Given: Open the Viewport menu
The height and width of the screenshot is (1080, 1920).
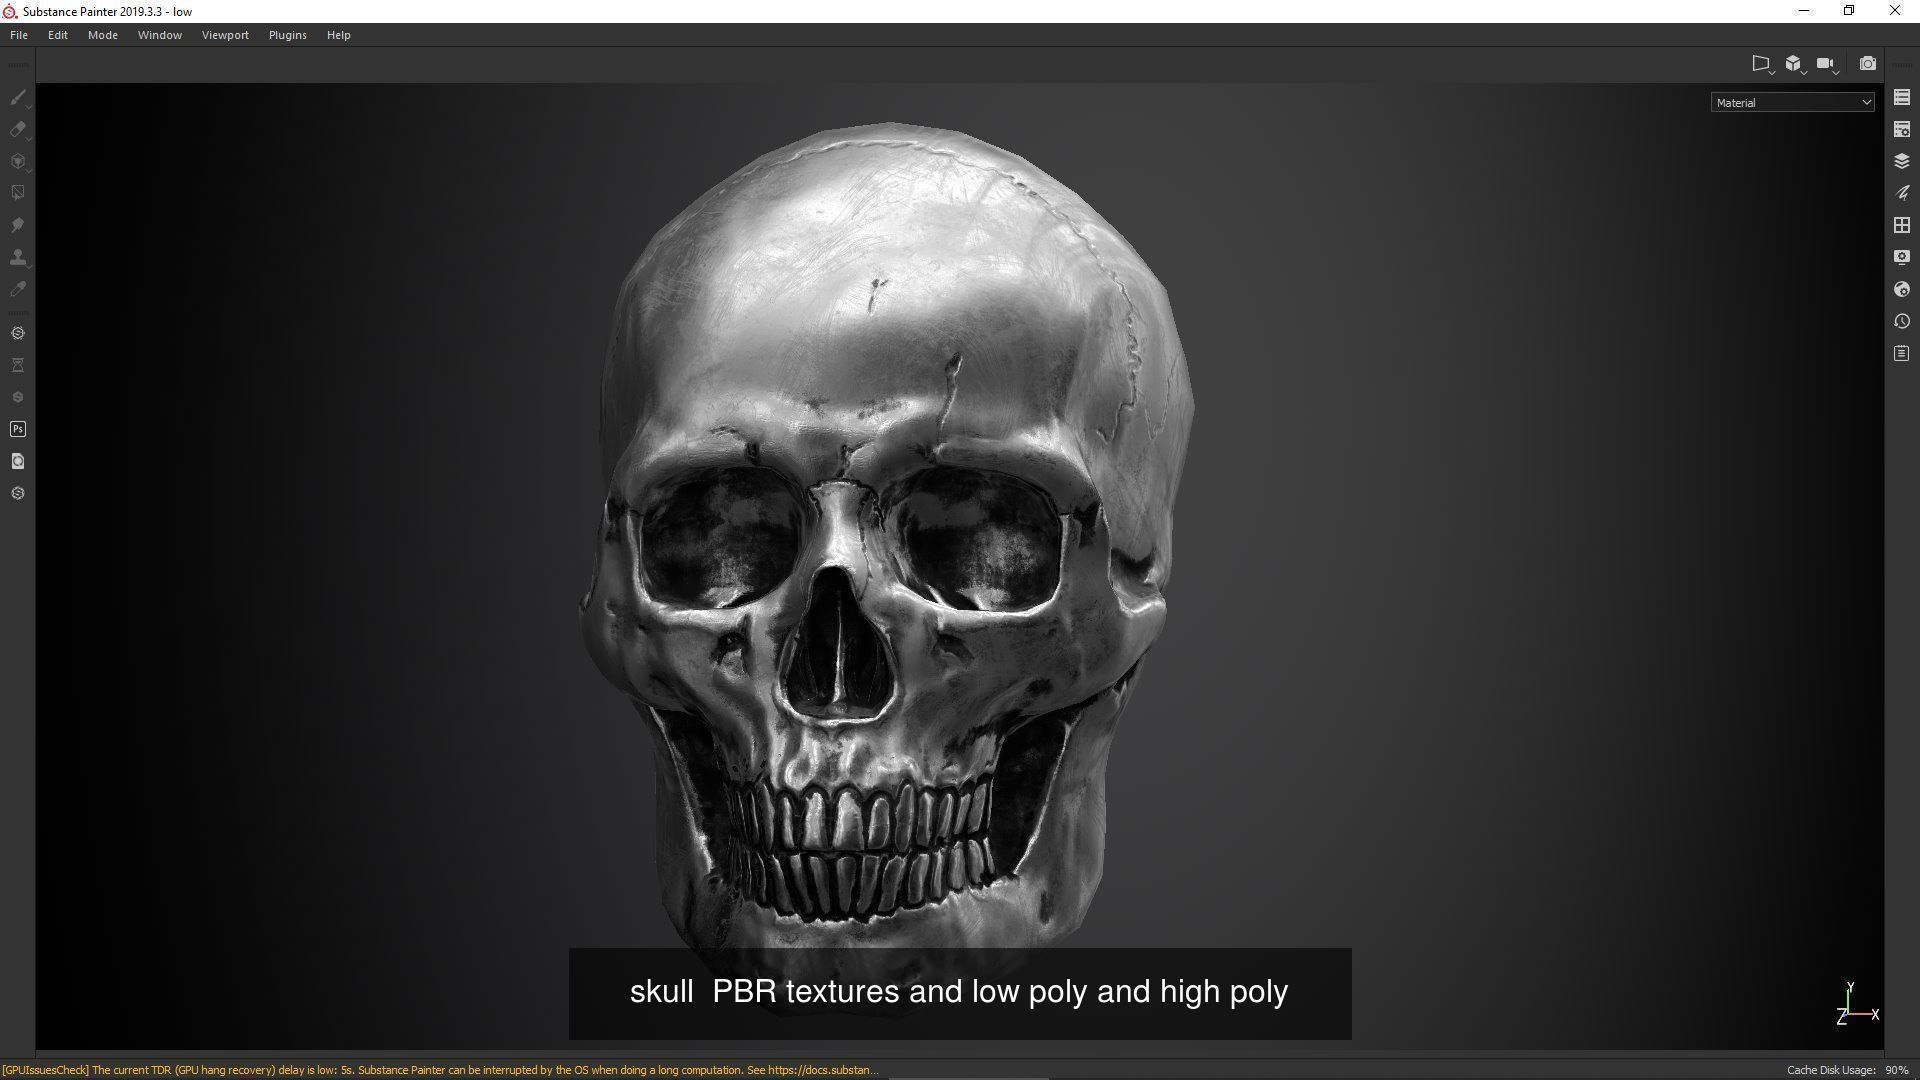Looking at the screenshot, I should tap(225, 35).
